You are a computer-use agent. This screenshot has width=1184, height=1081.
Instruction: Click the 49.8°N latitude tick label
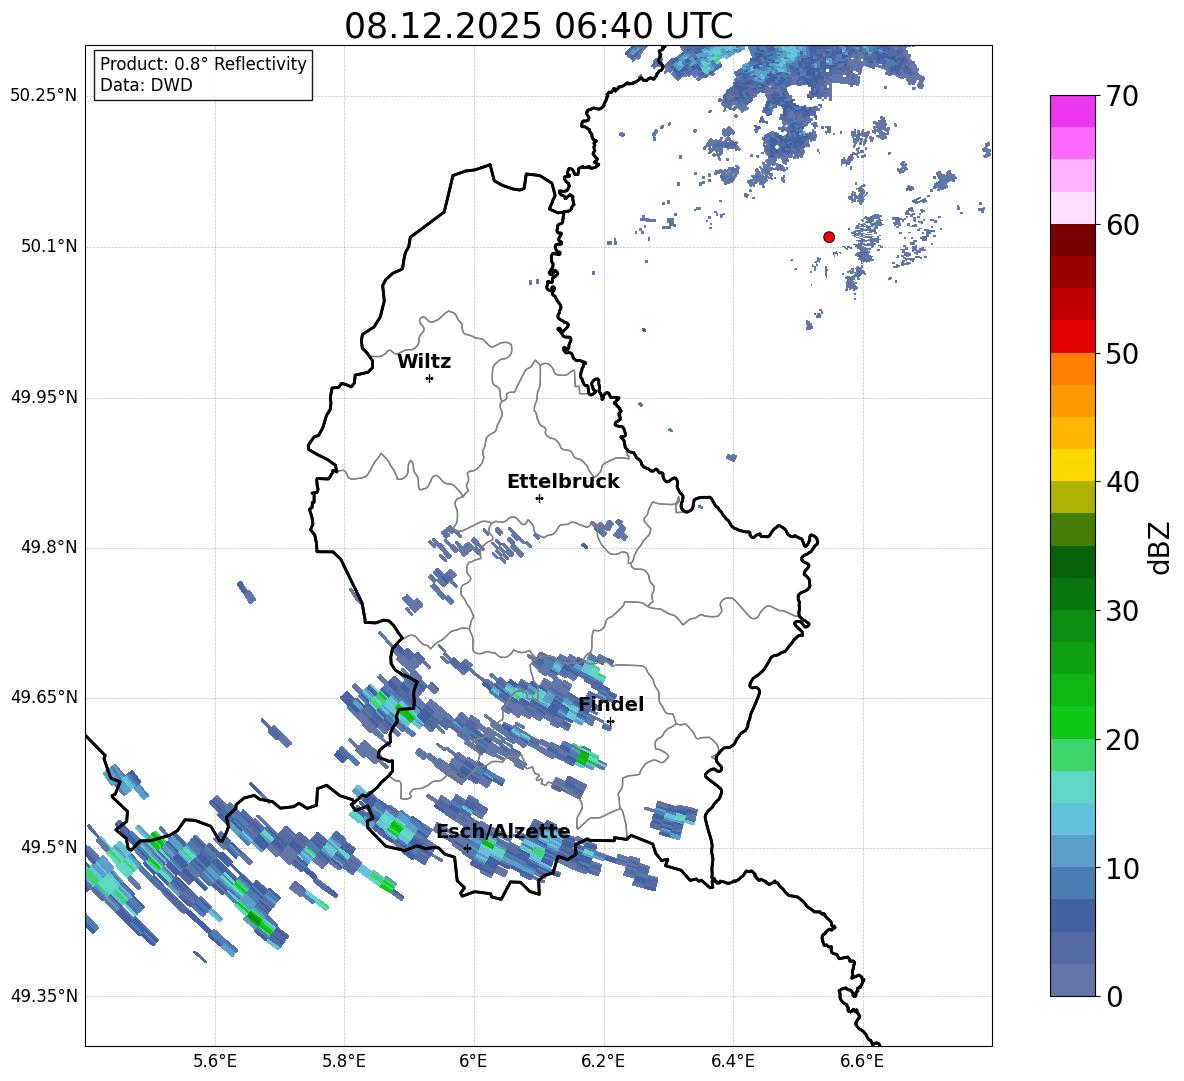48,547
